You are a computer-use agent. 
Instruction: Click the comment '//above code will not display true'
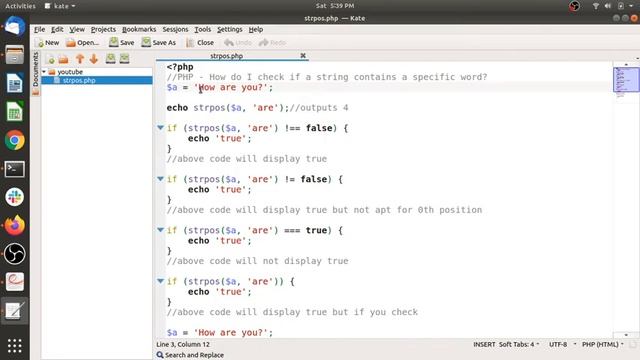tap(258, 261)
